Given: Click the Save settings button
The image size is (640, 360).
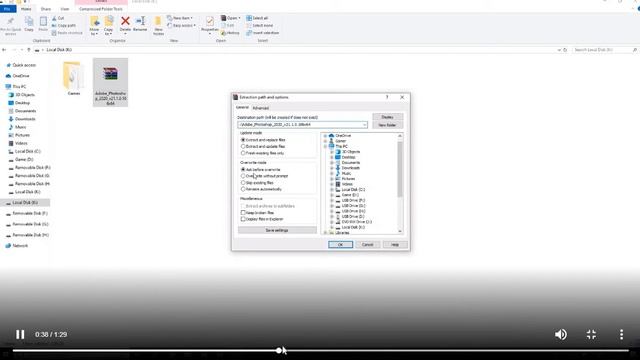Looking at the screenshot, I should 277,230.
